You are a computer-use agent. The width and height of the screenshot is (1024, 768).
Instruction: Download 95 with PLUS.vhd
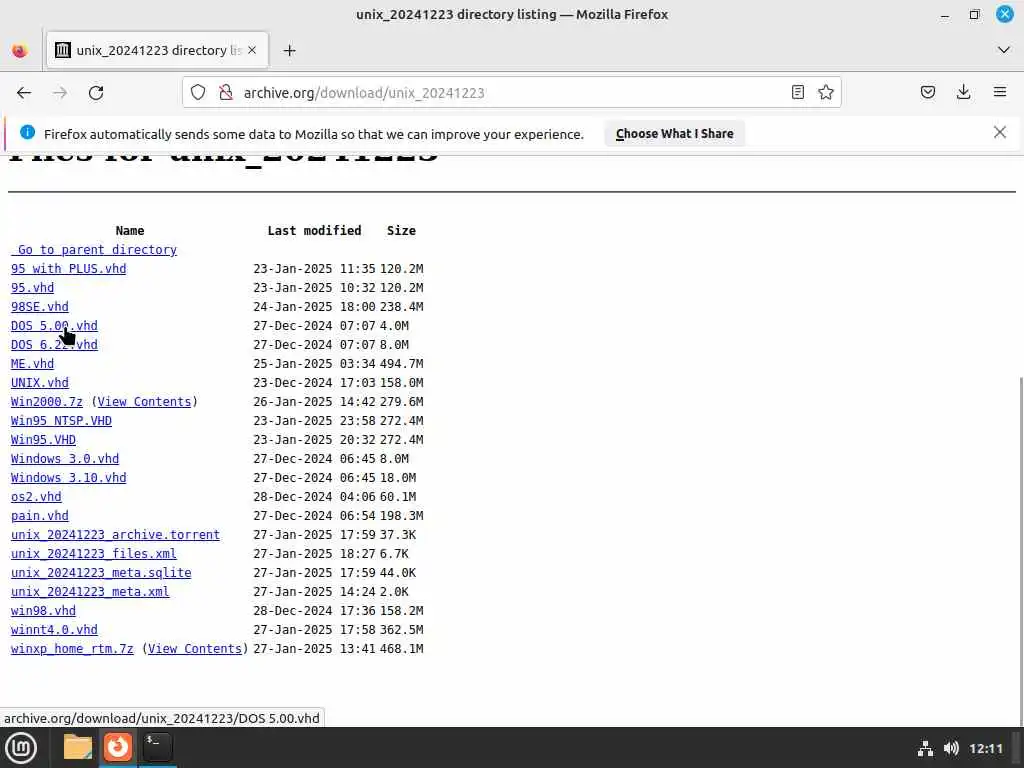69,268
